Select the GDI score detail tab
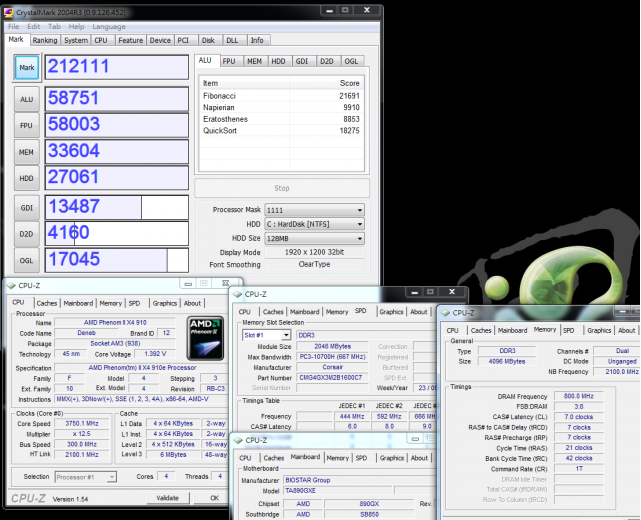The height and width of the screenshot is (520, 641). (302, 61)
